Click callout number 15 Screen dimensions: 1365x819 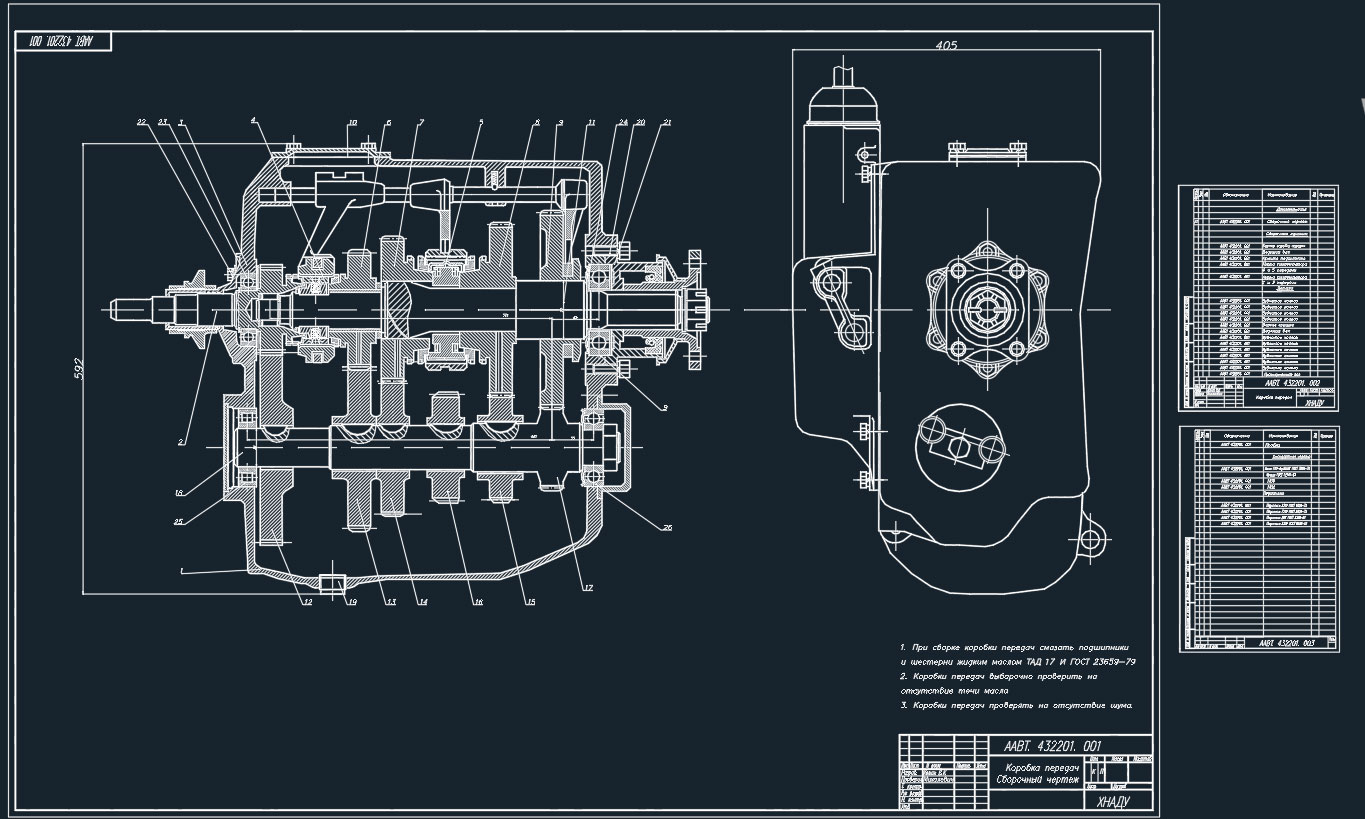[530, 602]
